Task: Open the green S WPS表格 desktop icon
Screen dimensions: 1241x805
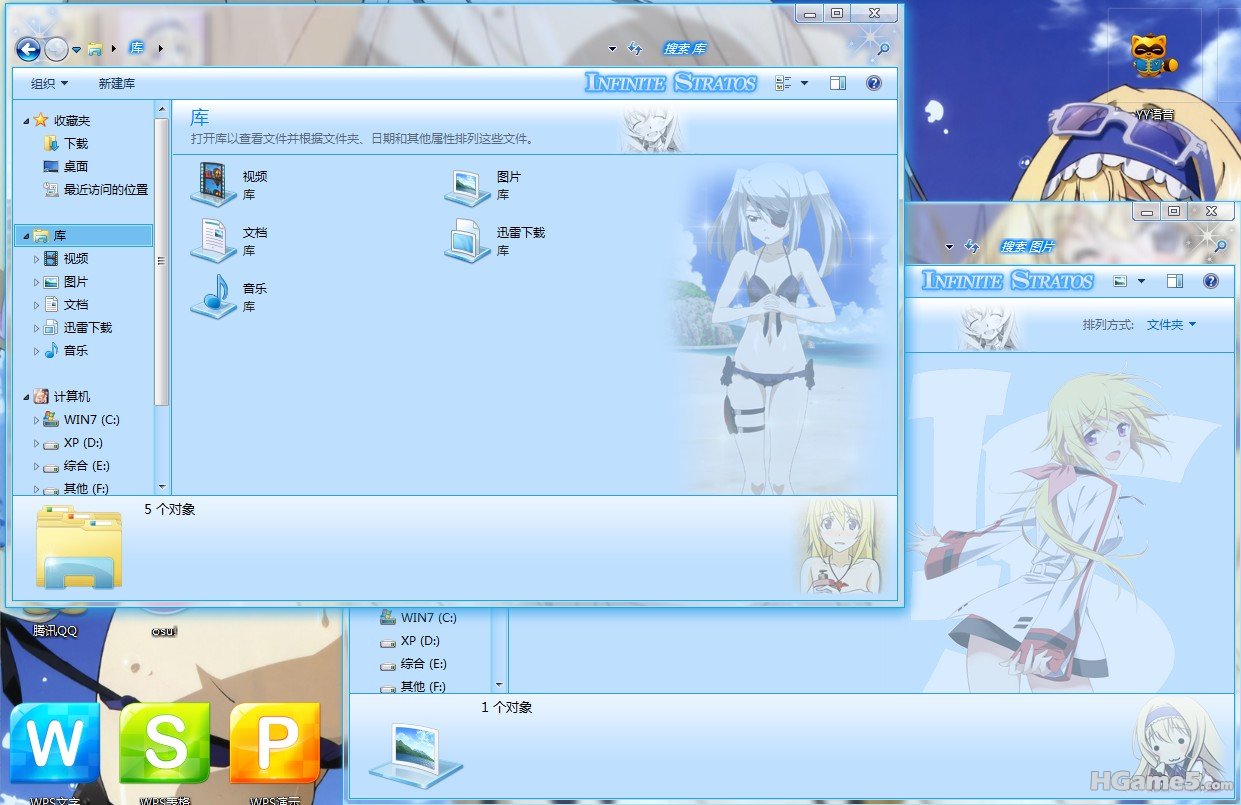Action: point(165,742)
